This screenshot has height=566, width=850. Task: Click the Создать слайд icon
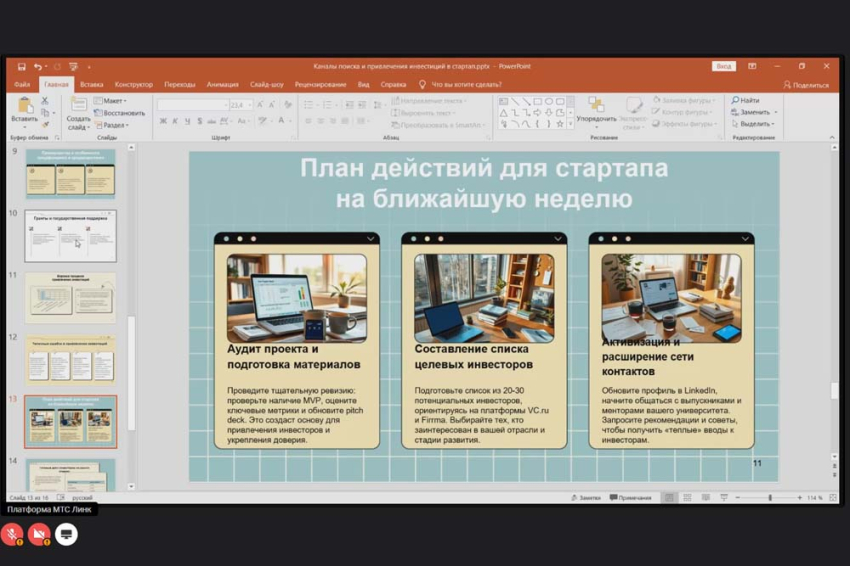coord(79,105)
